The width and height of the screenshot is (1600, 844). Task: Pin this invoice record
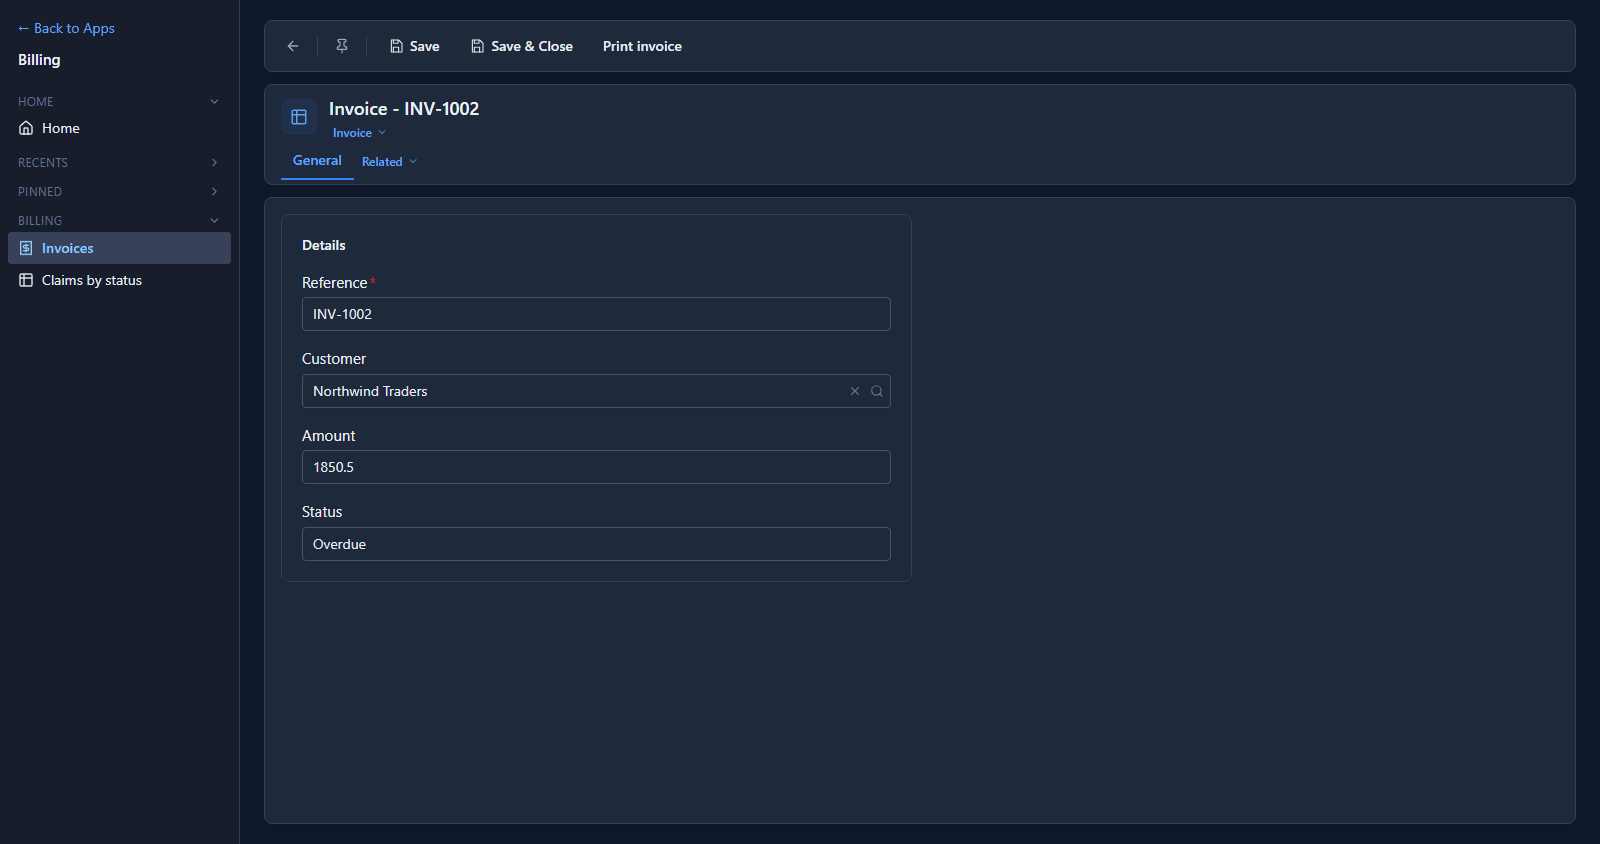click(342, 46)
